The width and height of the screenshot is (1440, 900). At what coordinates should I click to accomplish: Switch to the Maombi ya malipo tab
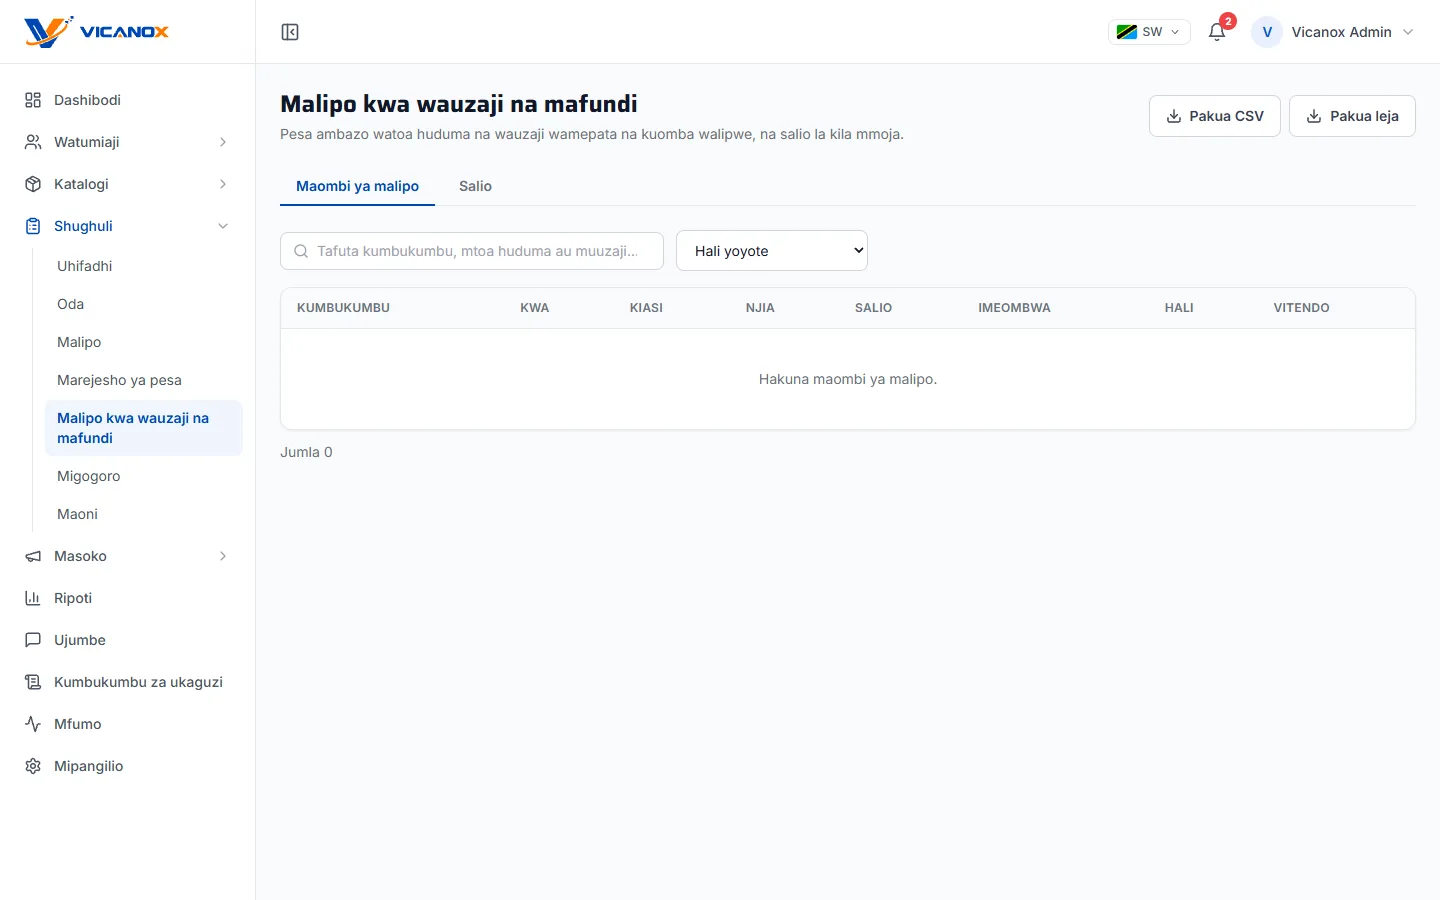tap(357, 186)
